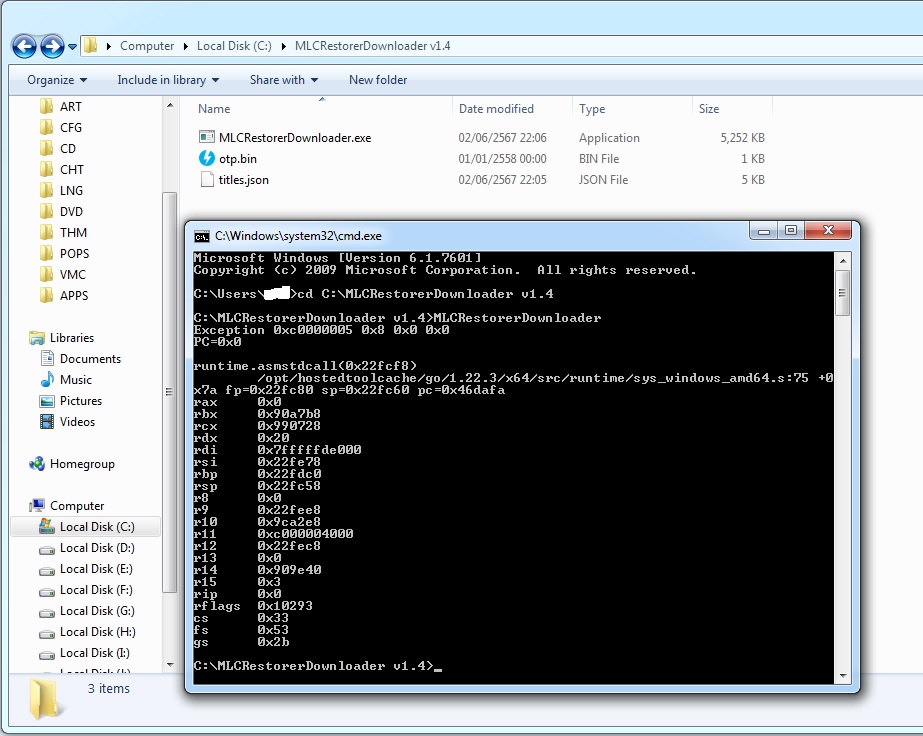The height and width of the screenshot is (736, 923).
Task: Open the Organize menu
Action: [x=57, y=79]
